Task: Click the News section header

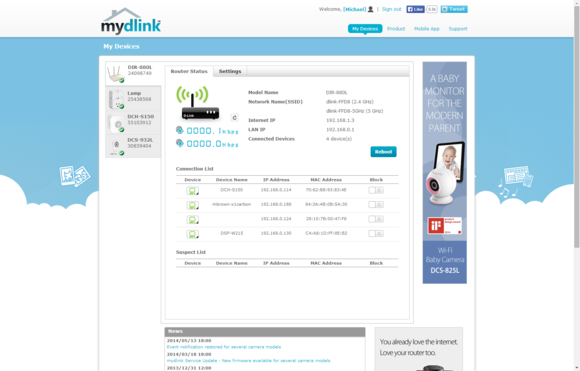Action: [x=265, y=331]
